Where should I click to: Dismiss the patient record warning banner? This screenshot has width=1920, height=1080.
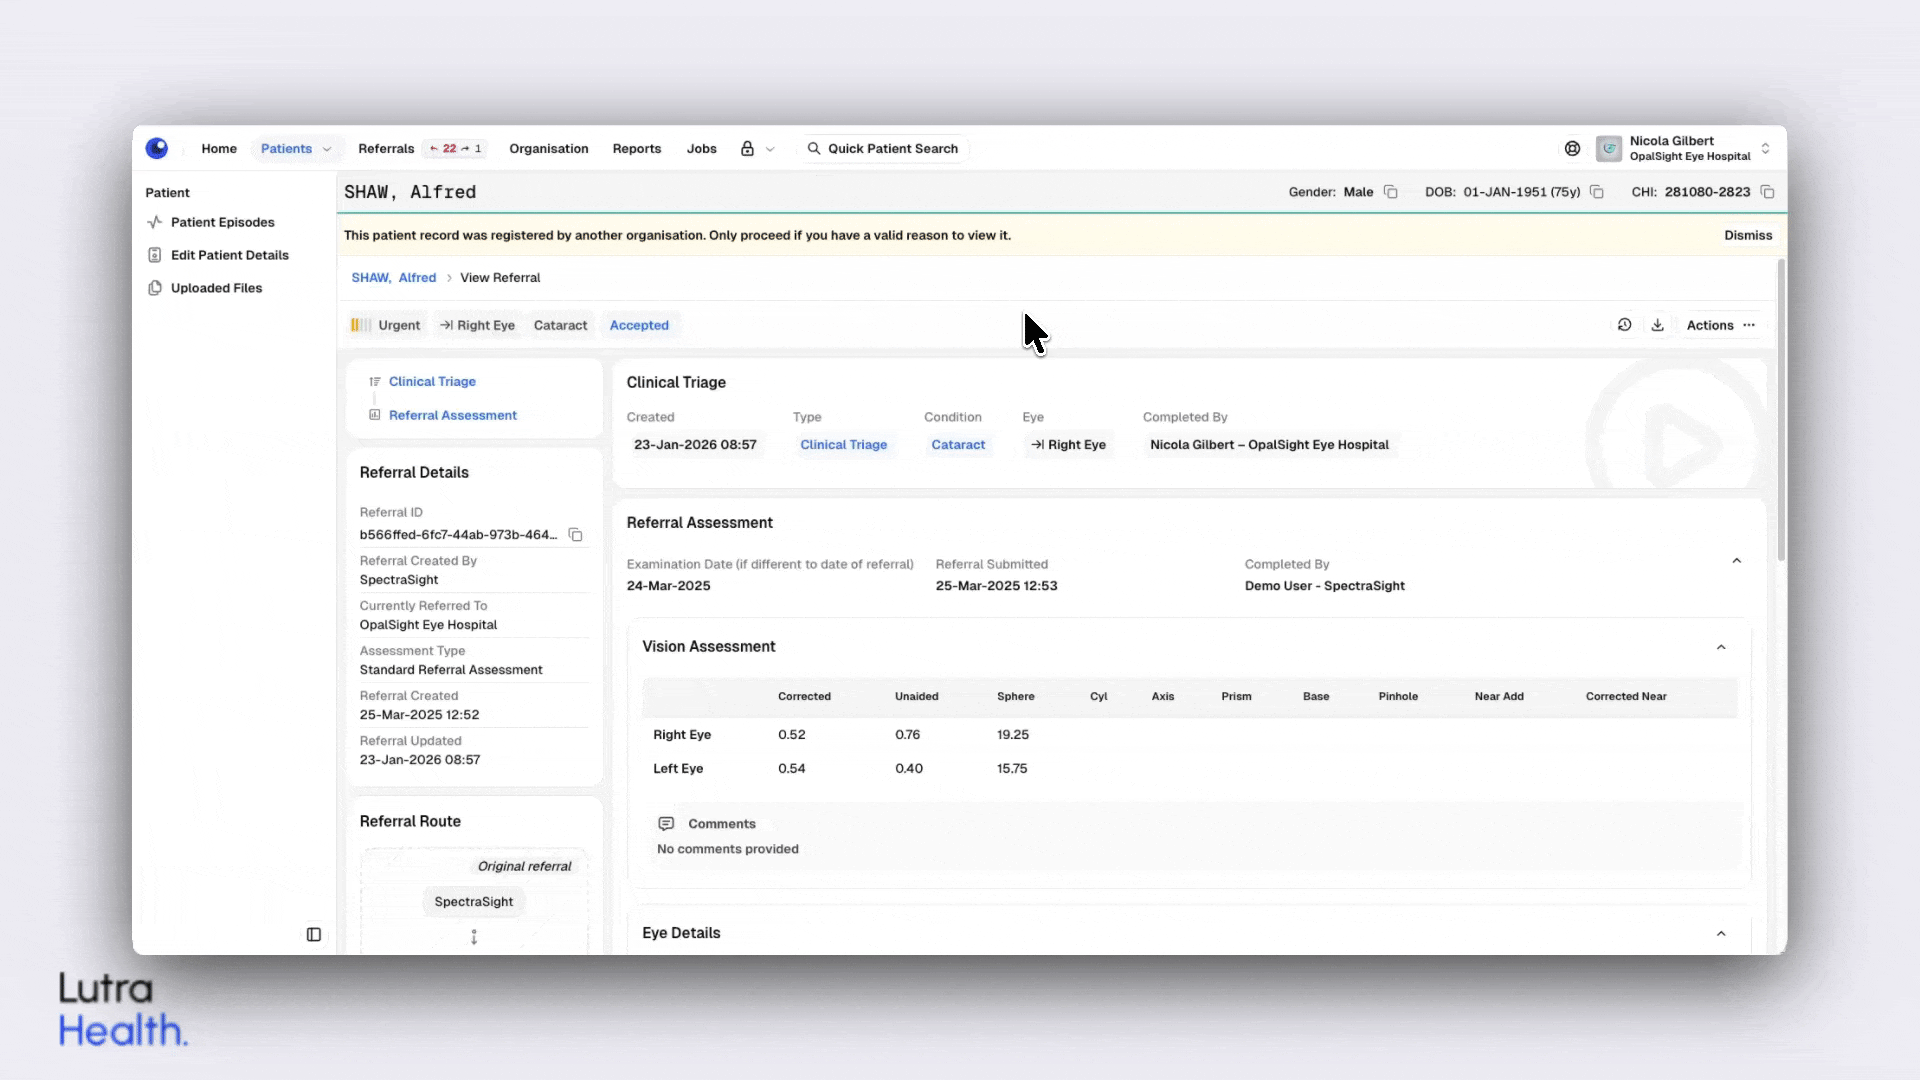[1748, 236]
